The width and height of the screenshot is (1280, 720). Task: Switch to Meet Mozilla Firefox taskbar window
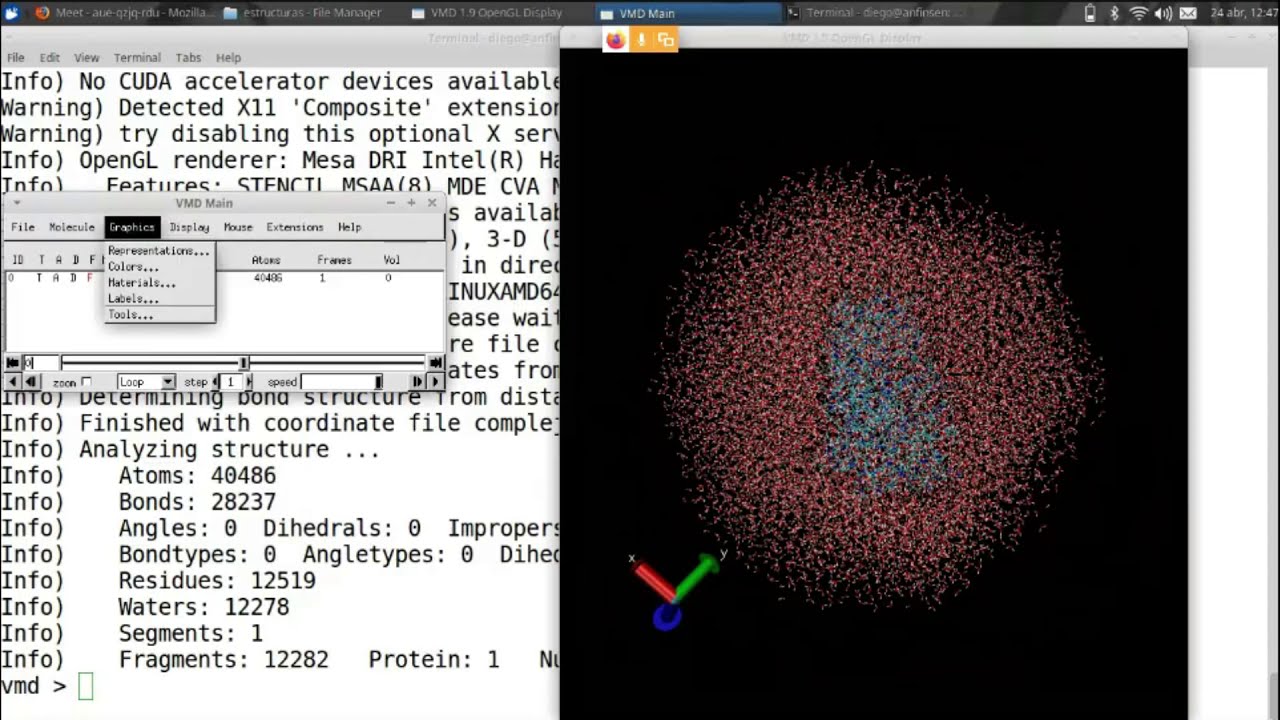[x=123, y=13]
